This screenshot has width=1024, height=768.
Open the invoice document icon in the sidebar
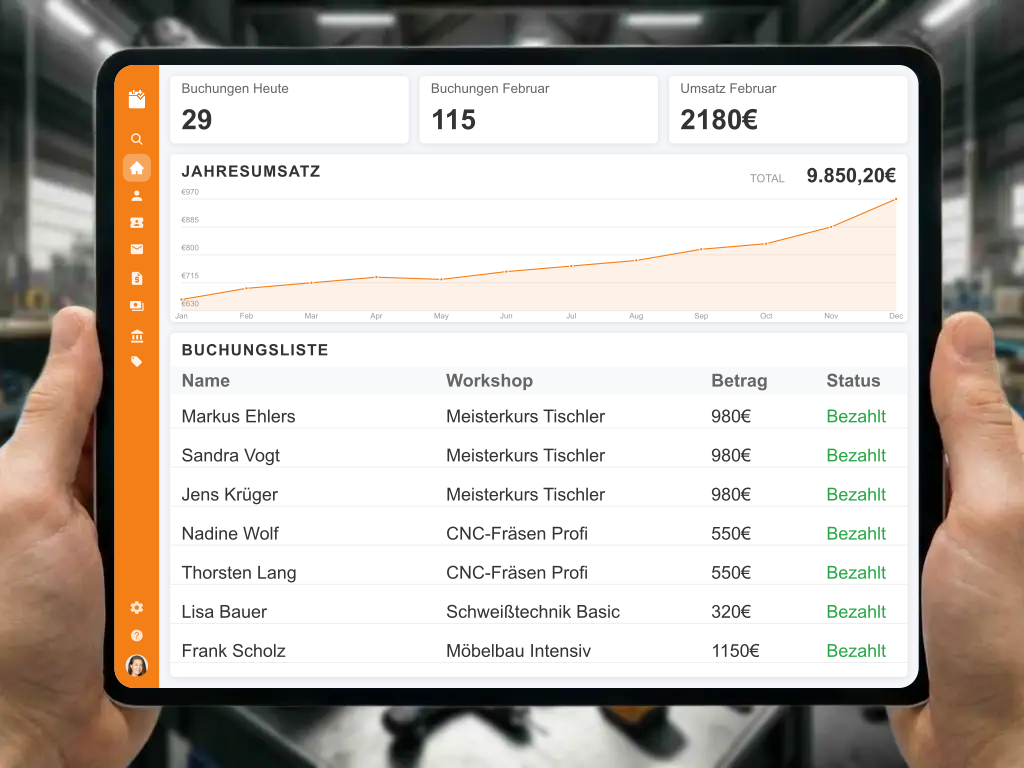click(x=136, y=278)
